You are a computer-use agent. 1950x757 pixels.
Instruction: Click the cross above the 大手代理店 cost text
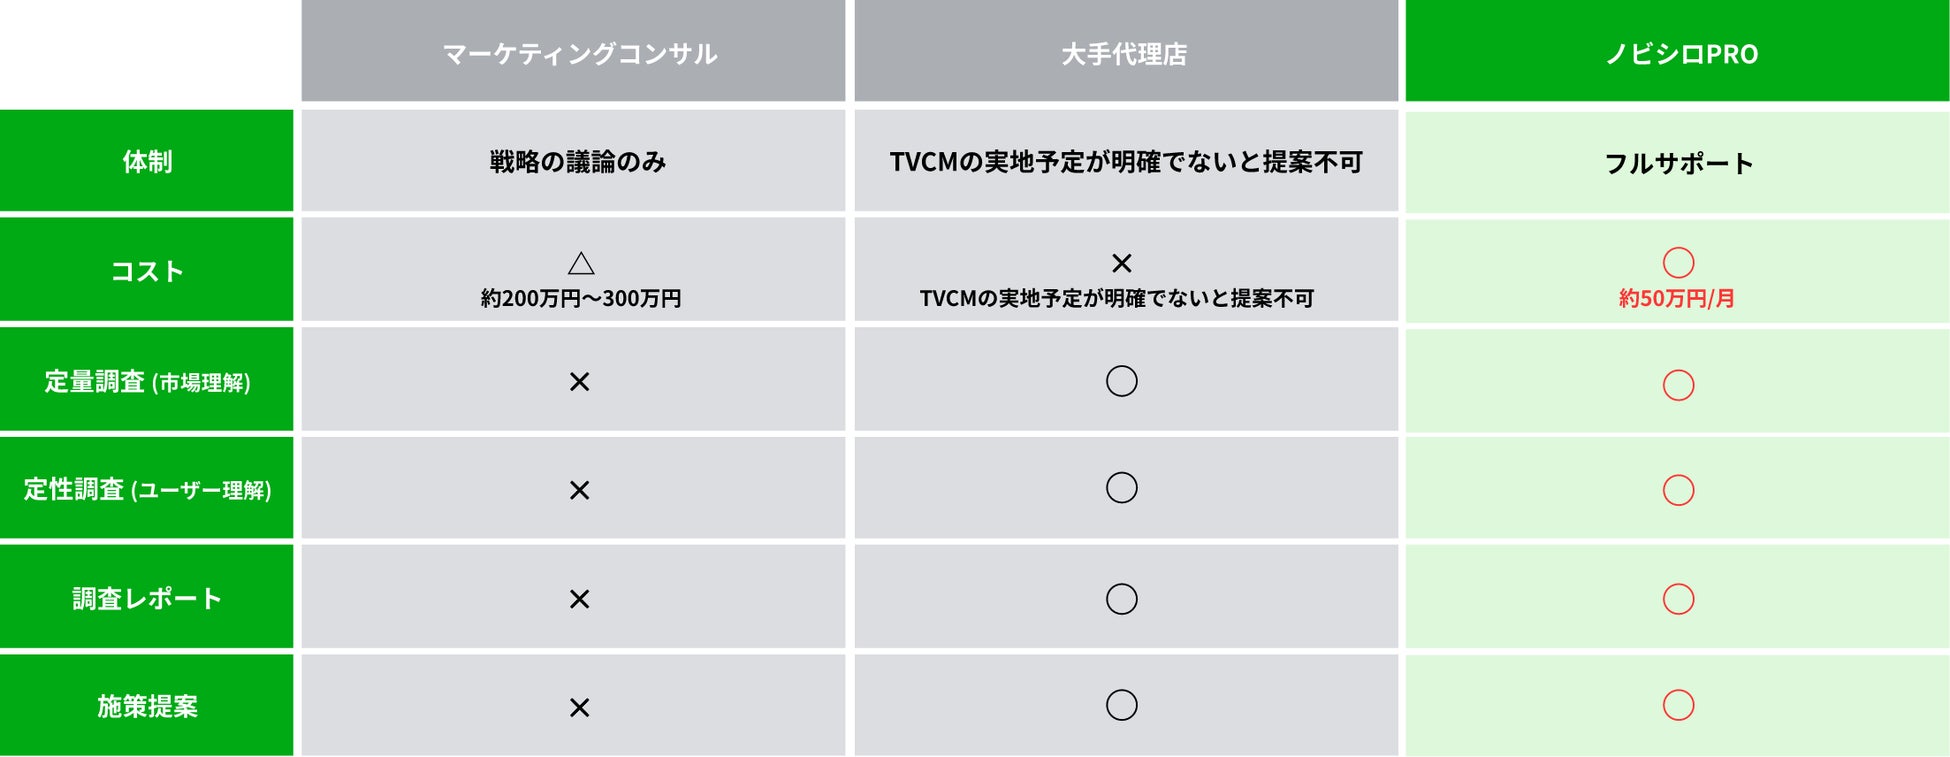(1122, 263)
